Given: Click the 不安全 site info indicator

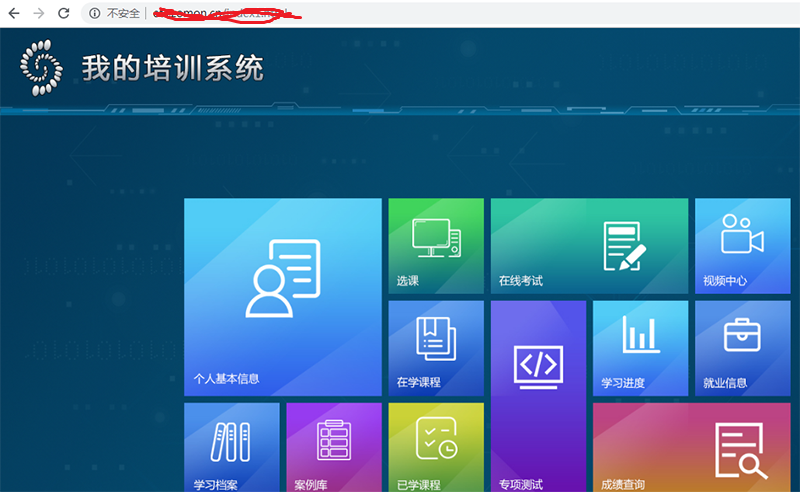Looking at the screenshot, I should point(115,13).
